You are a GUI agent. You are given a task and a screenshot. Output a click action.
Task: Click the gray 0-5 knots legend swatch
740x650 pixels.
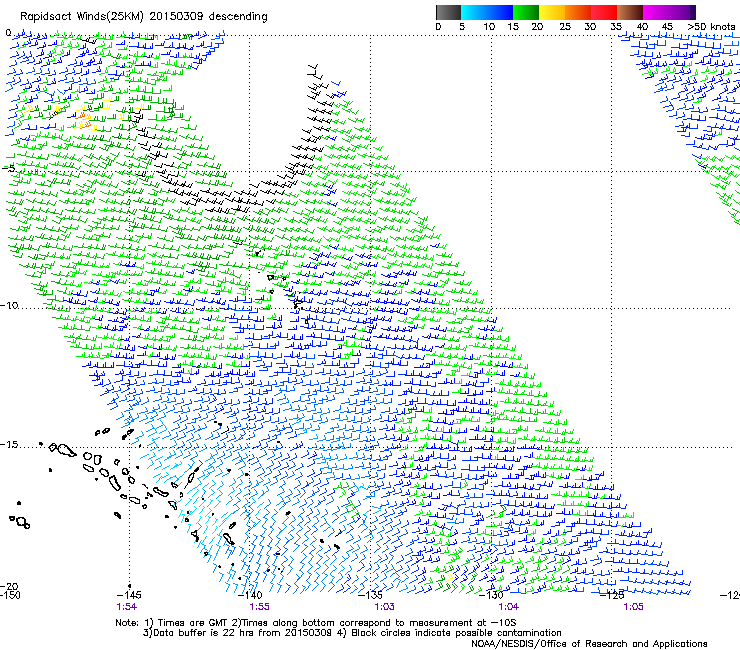[448, 12]
